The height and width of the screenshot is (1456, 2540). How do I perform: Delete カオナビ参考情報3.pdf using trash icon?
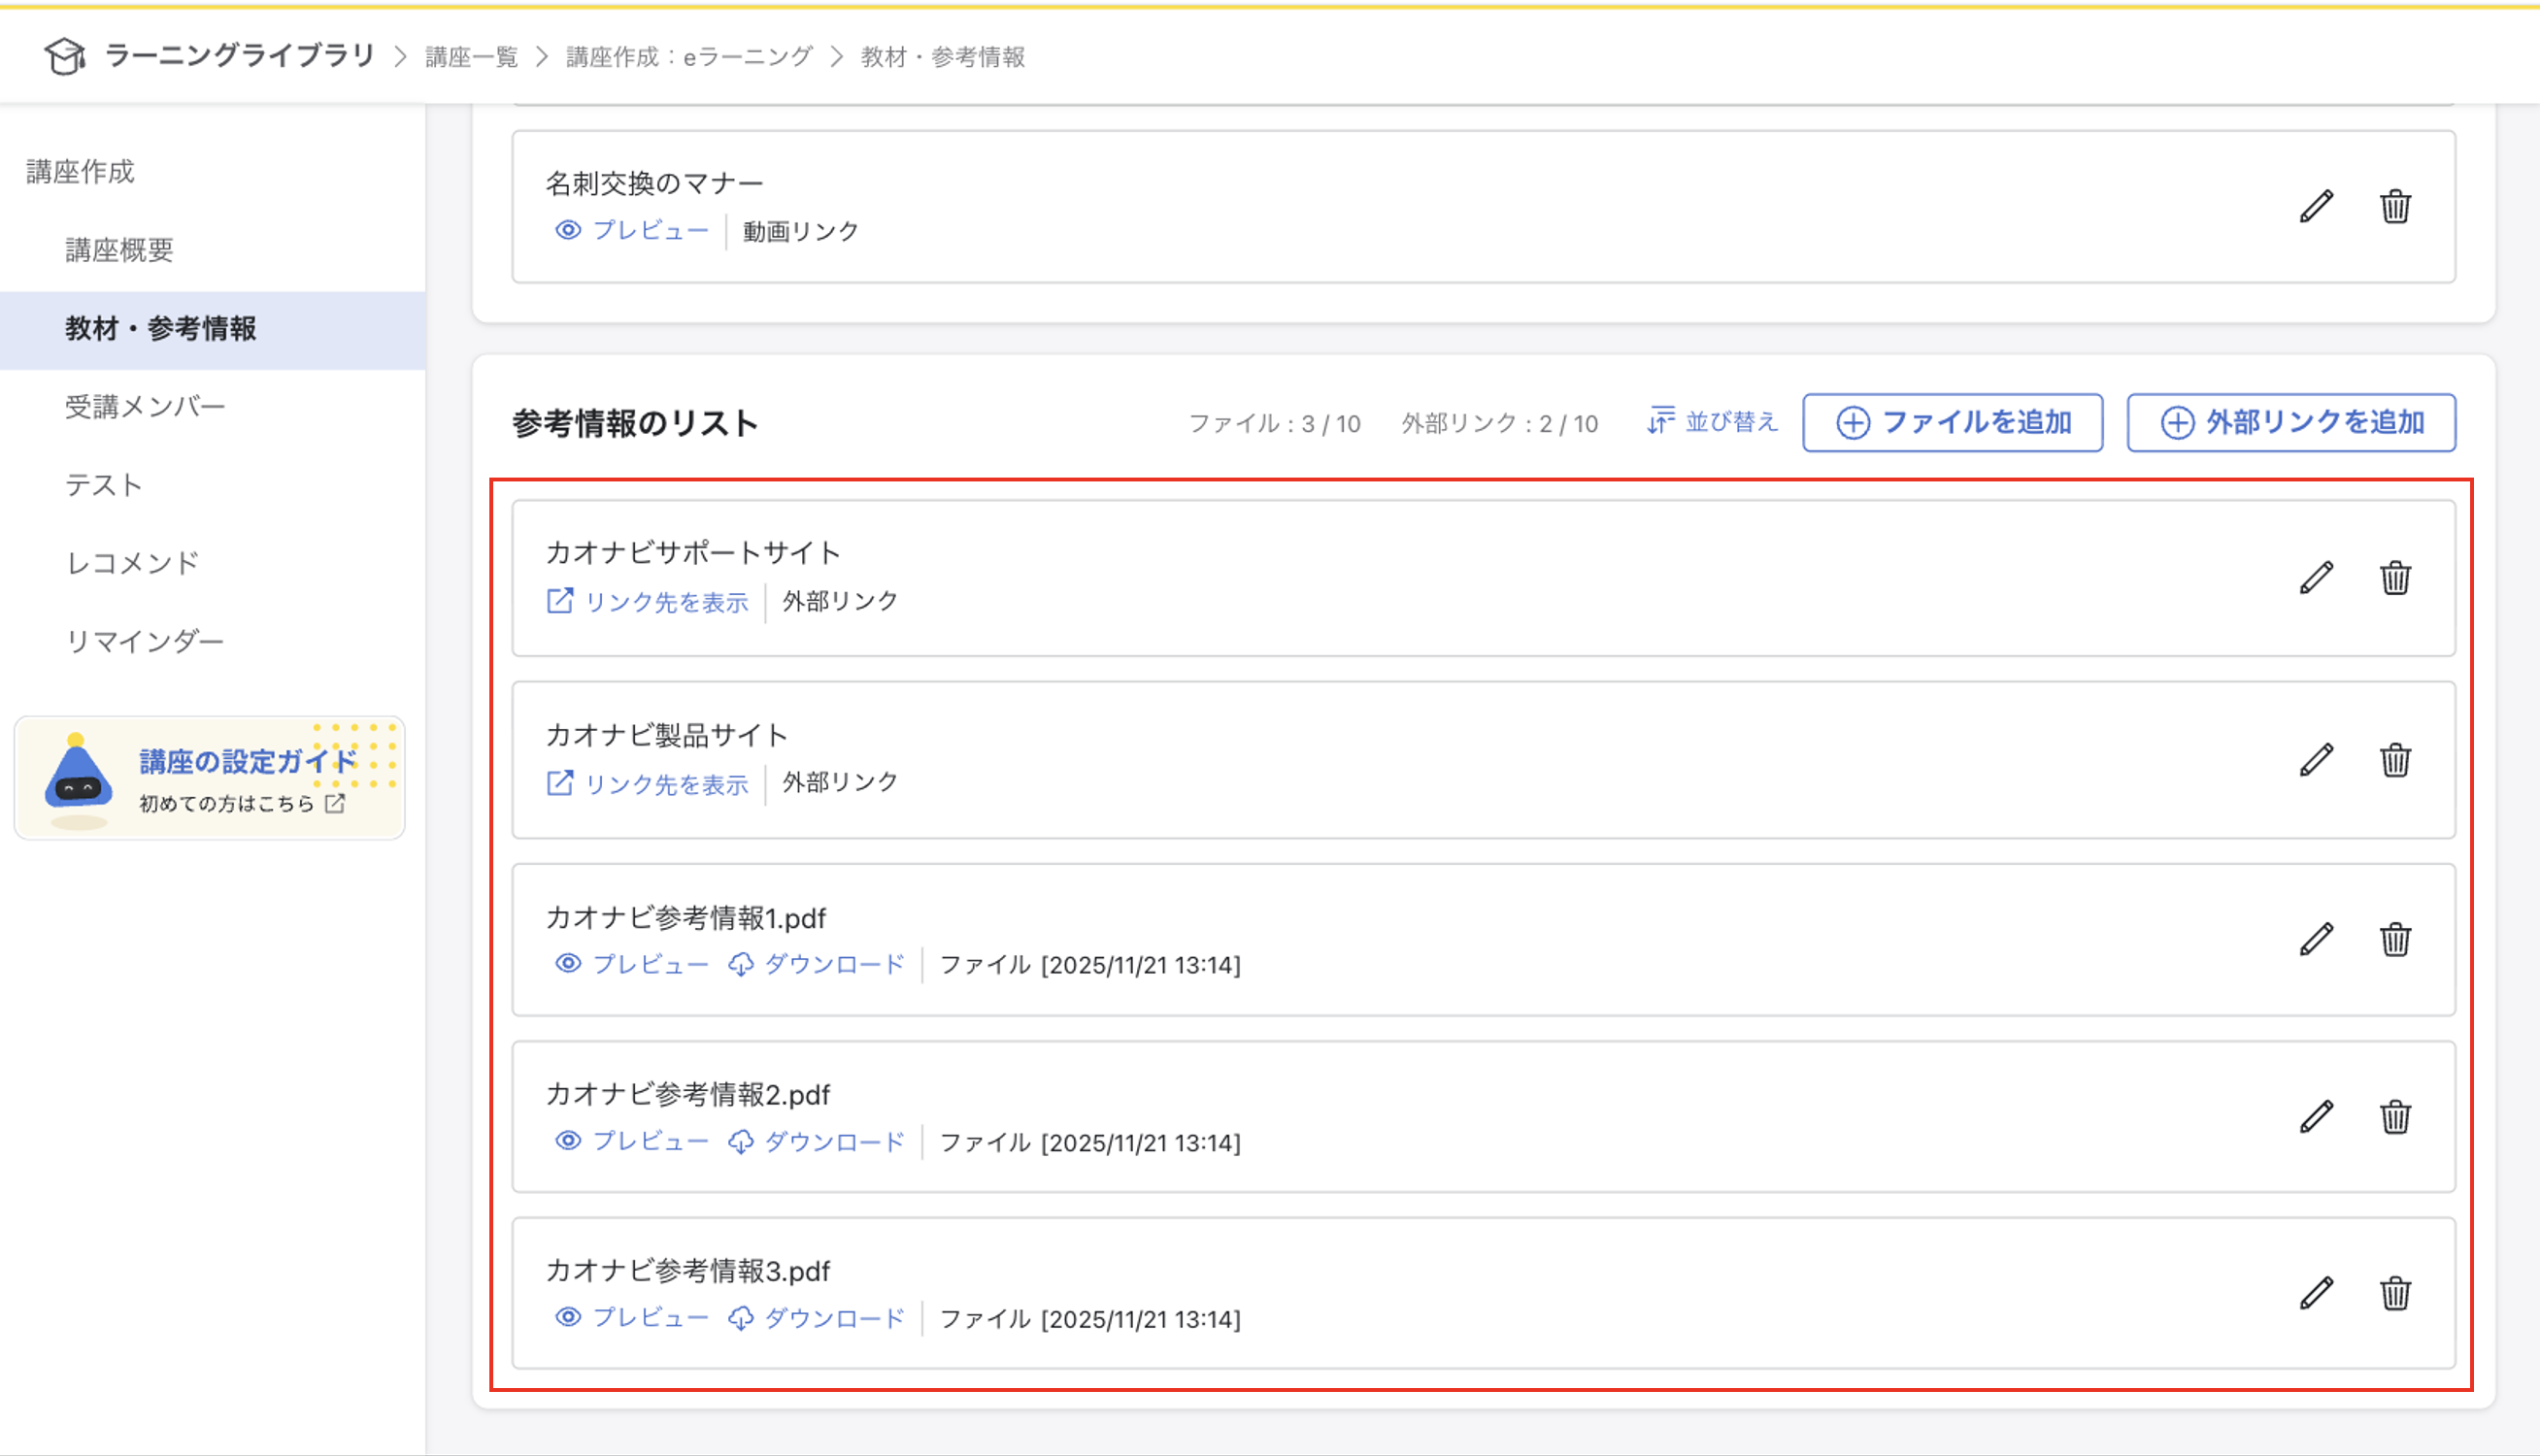click(x=2396, y=1294)
